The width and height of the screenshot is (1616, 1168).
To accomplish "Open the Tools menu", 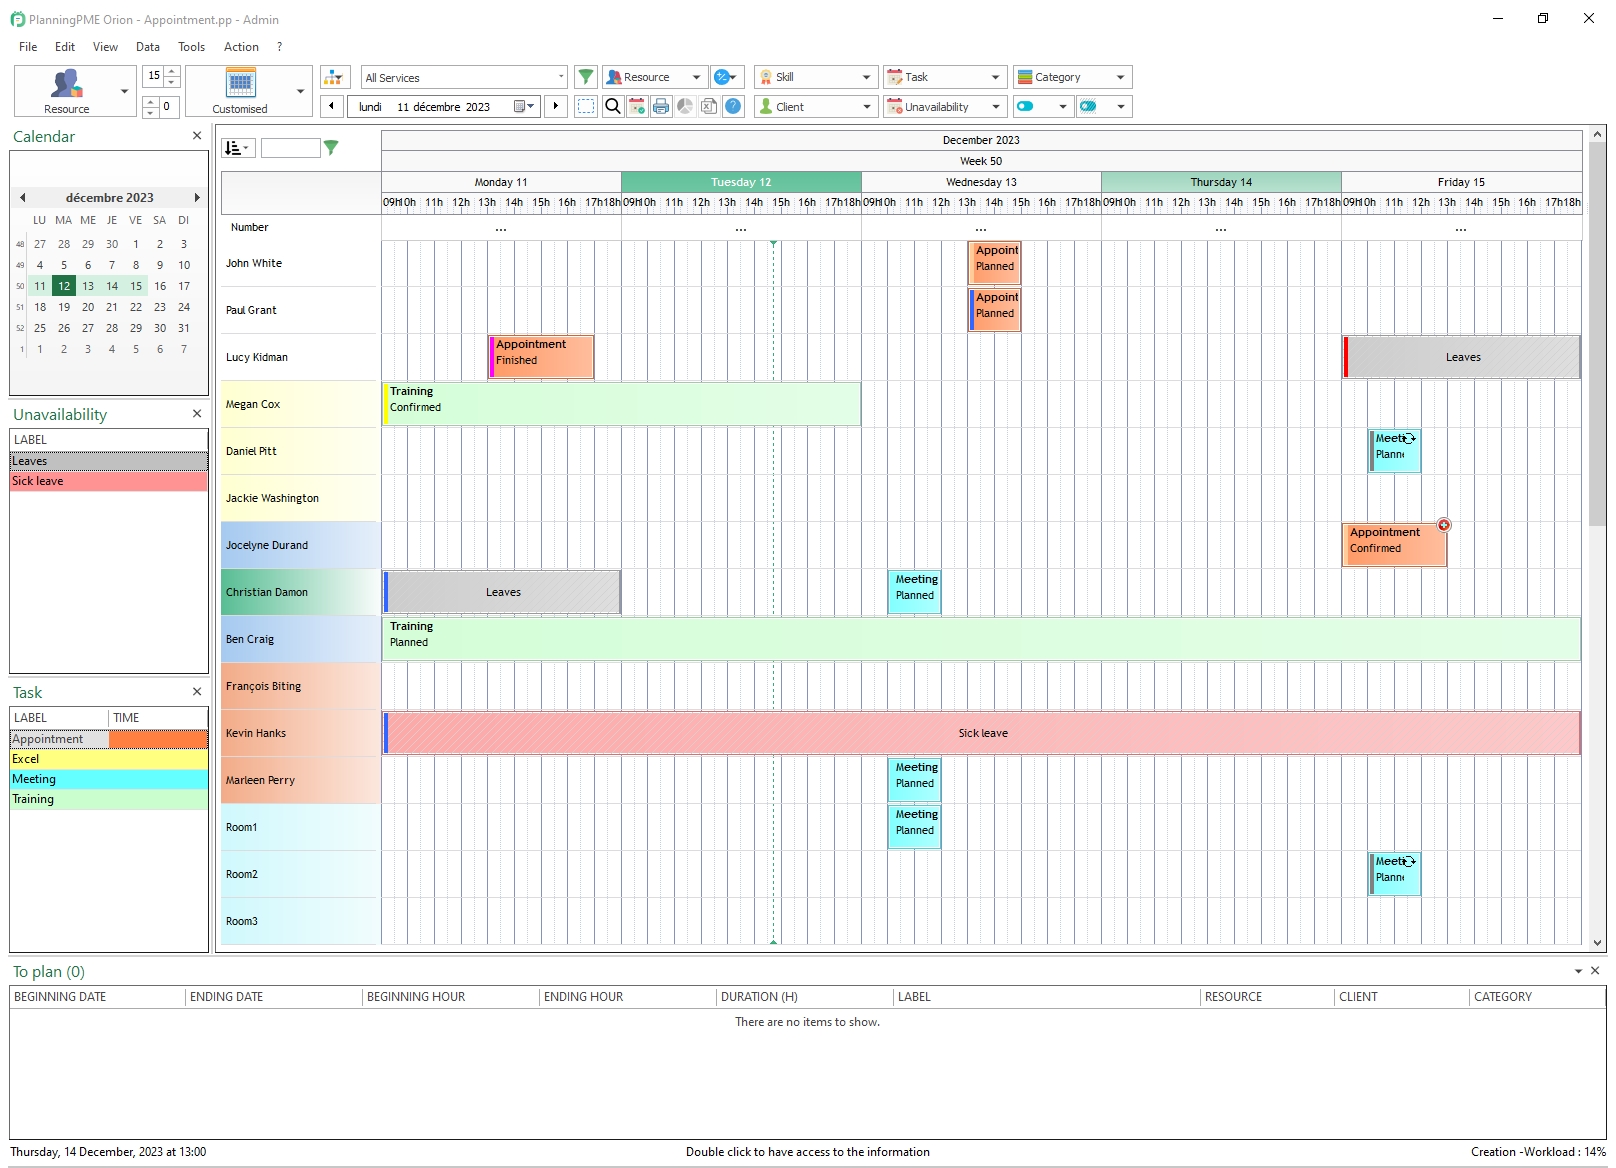I will (191, 46).
